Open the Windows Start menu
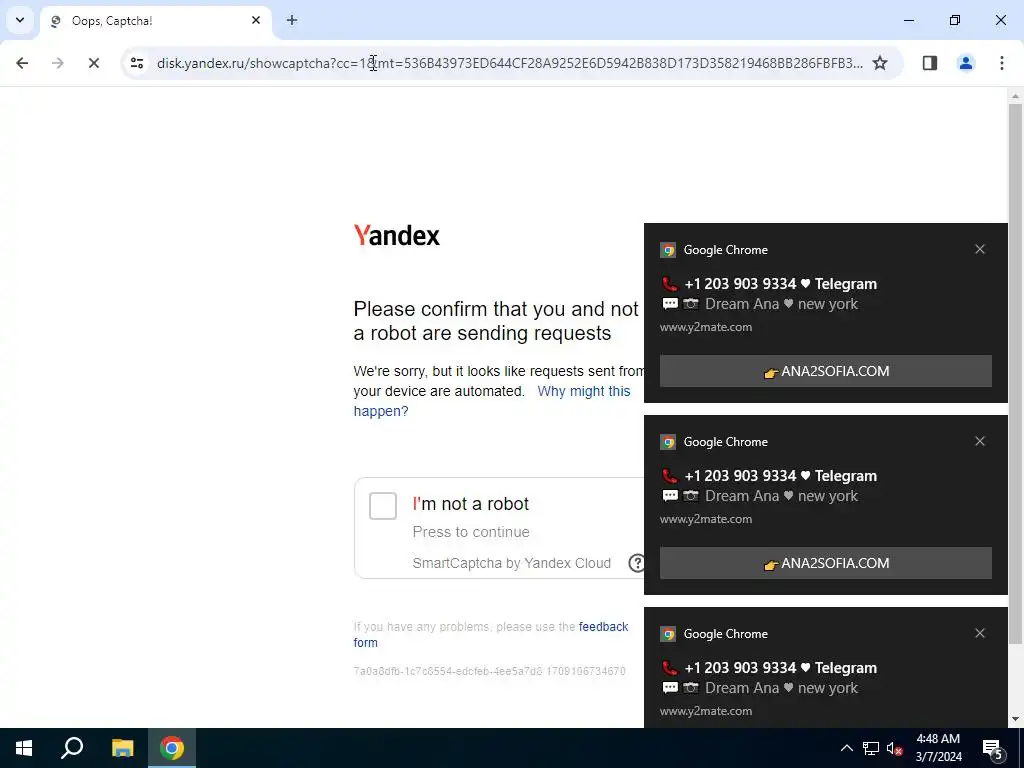Viewport: 1024px width, 768px height. tap(24, 748)
